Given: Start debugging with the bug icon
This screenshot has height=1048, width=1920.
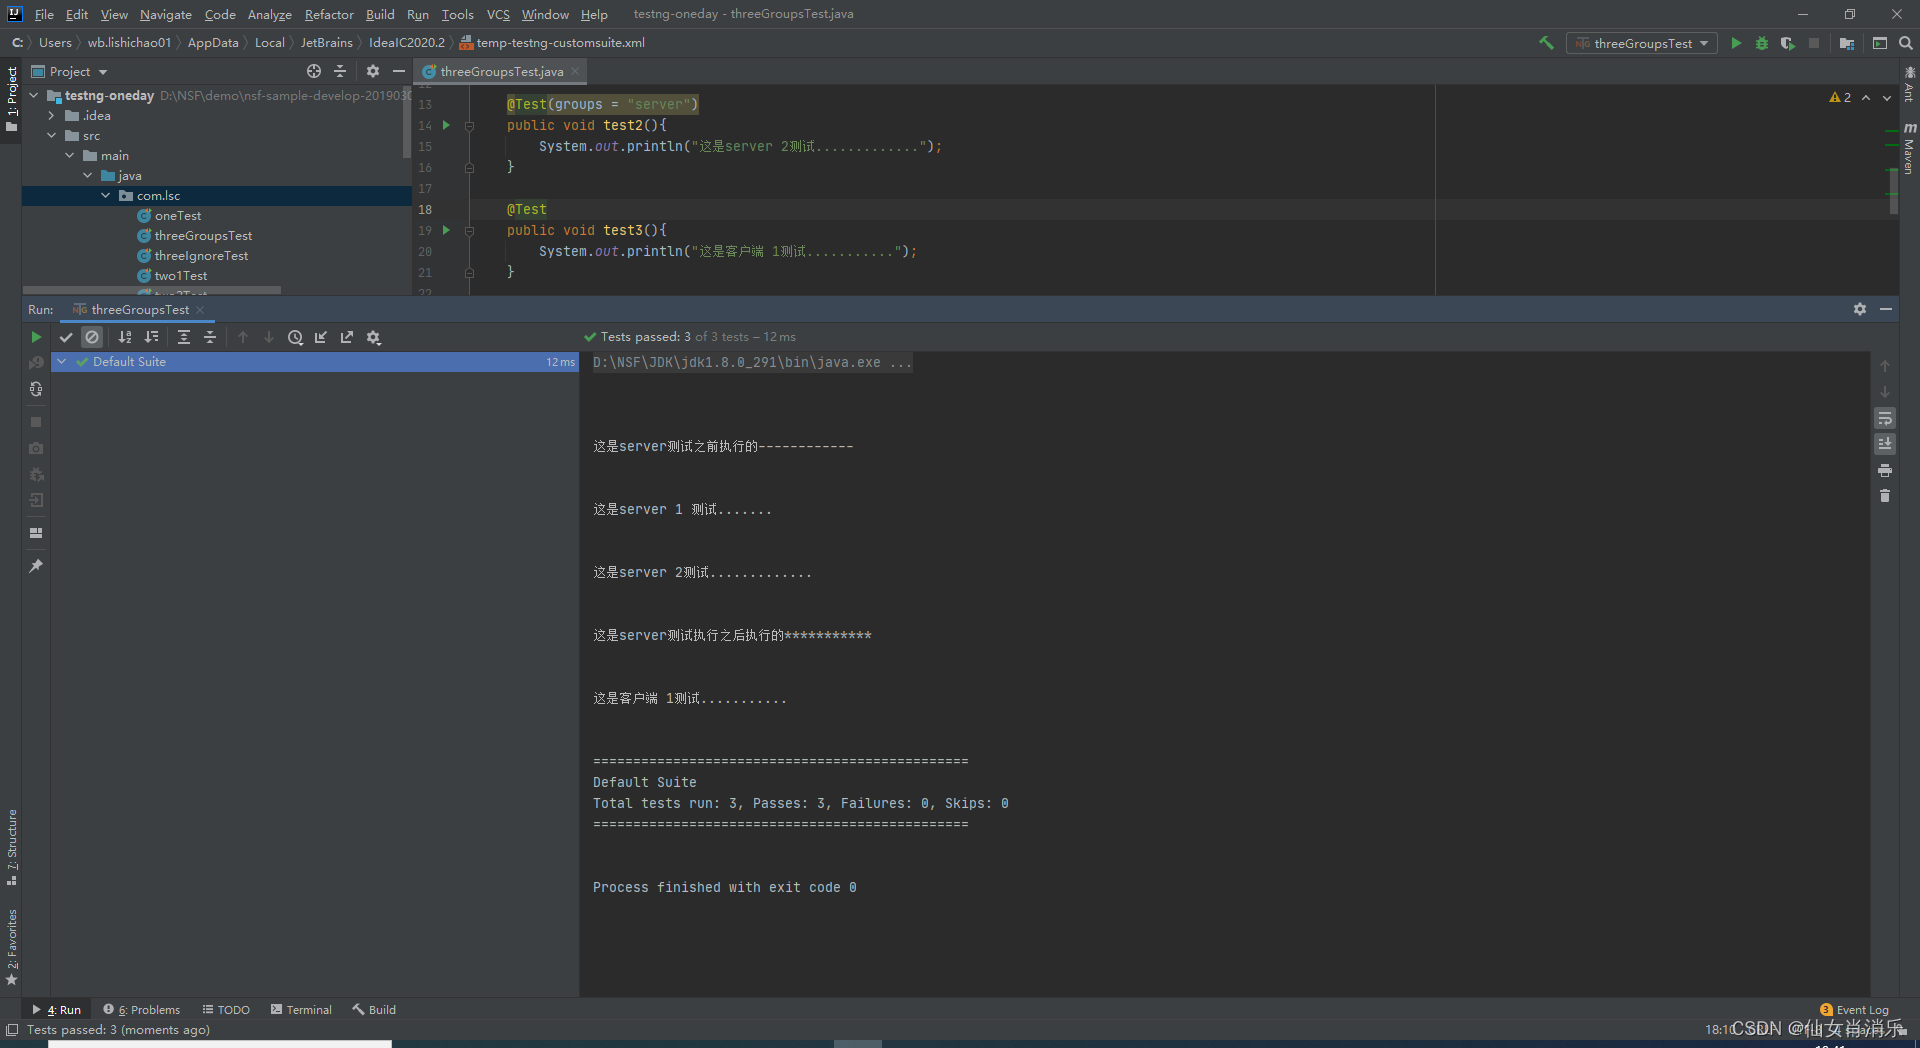Looking at the screenshot, I should tap(1762, 43).
